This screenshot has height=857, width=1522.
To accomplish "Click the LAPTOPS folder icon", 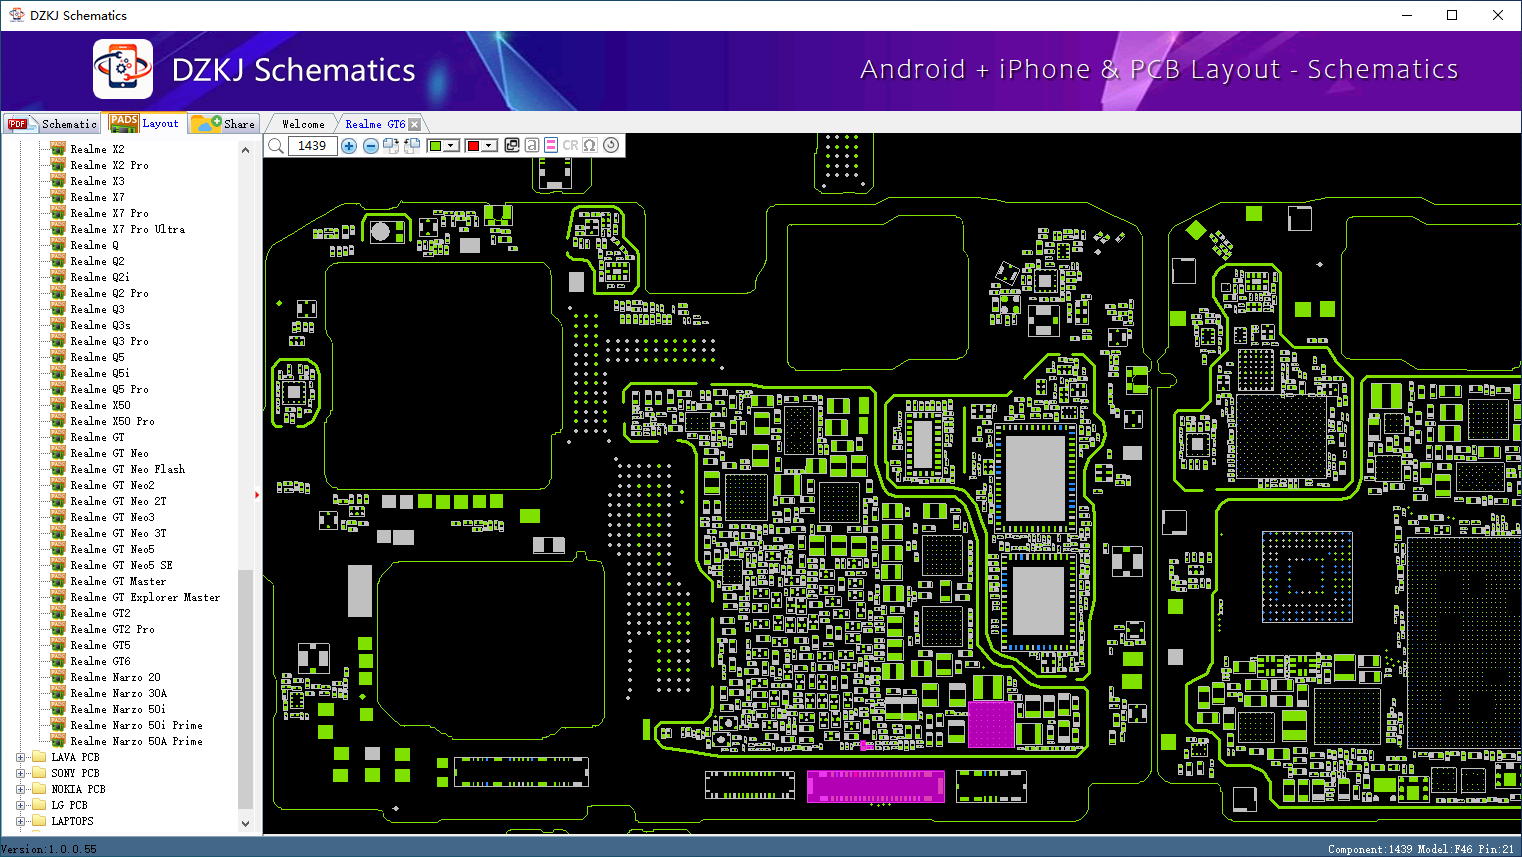I will 39,821.
